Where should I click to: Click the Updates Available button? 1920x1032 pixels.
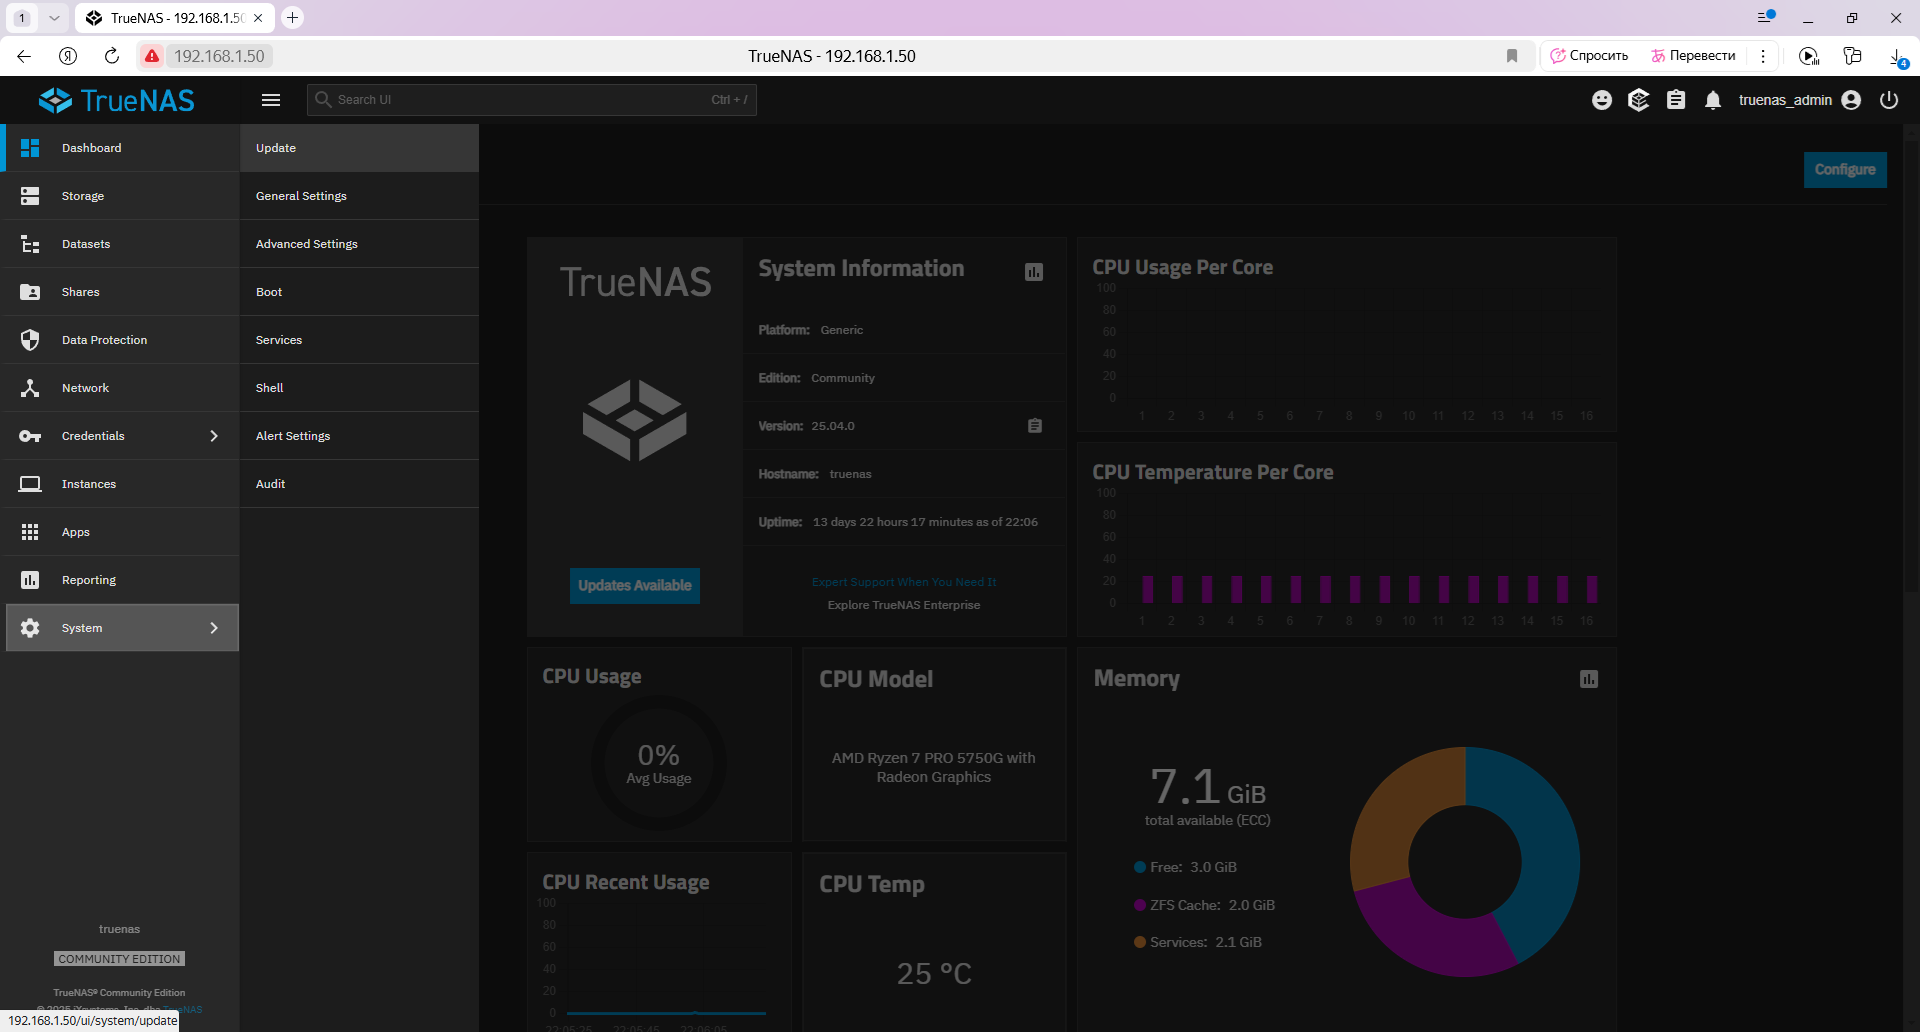click(x=635, y=586)
